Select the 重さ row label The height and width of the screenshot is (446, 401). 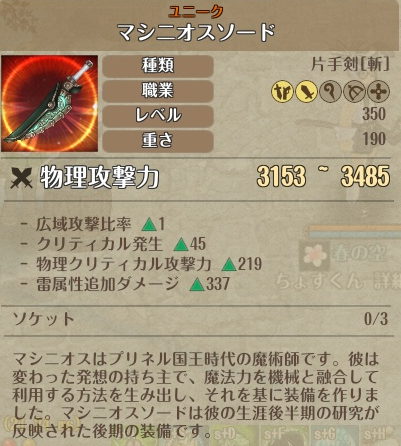(x=158, y=140)
